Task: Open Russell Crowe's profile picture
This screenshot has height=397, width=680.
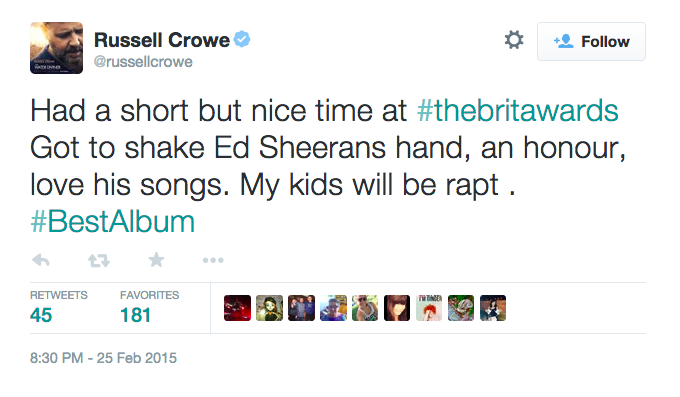Action: pos(56,48)
